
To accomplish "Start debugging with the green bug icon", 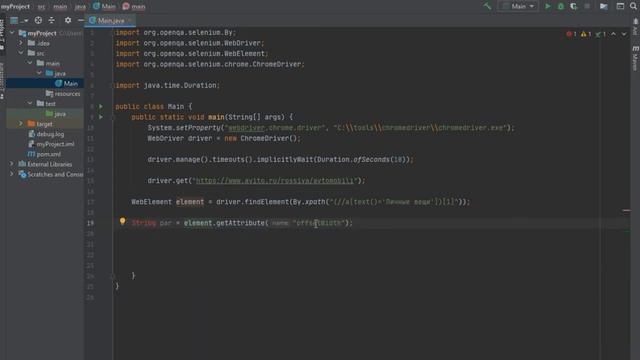I will point(561,6).
